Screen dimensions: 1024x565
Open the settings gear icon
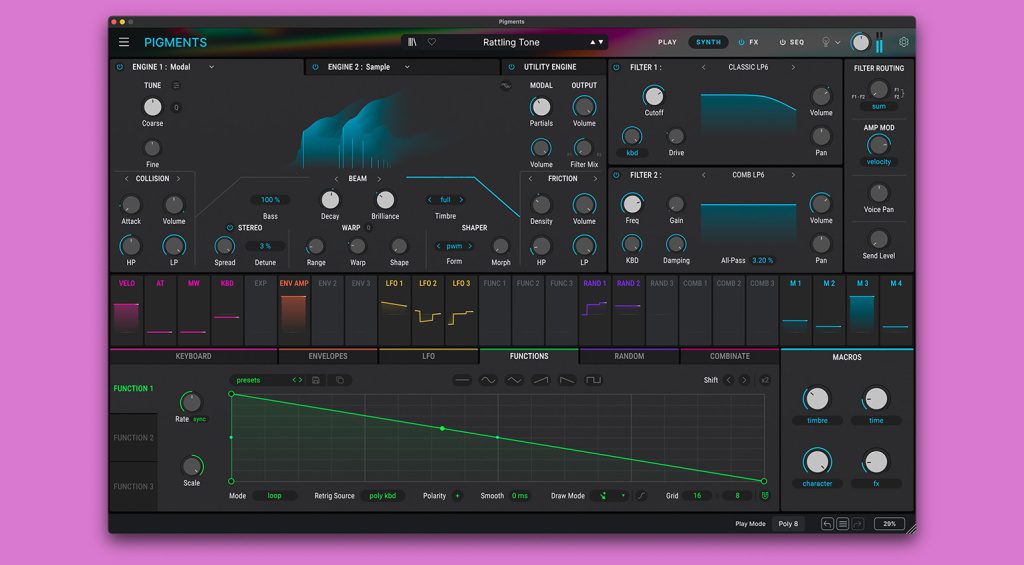[x=904, y=42]
